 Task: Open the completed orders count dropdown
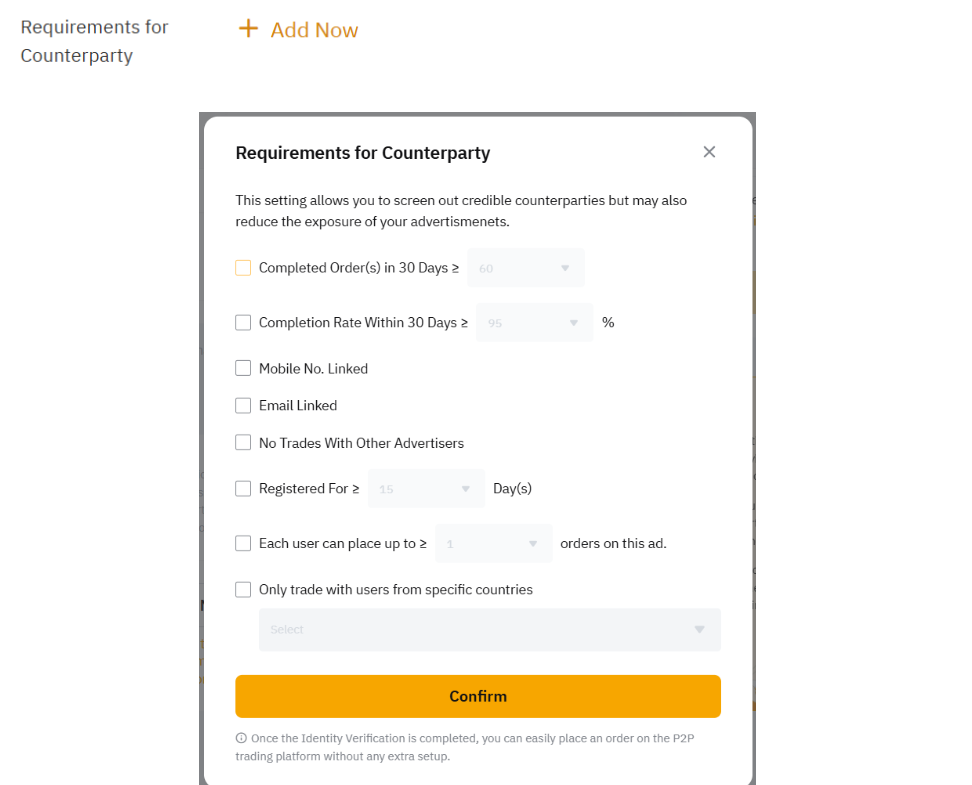click(526, 268)
